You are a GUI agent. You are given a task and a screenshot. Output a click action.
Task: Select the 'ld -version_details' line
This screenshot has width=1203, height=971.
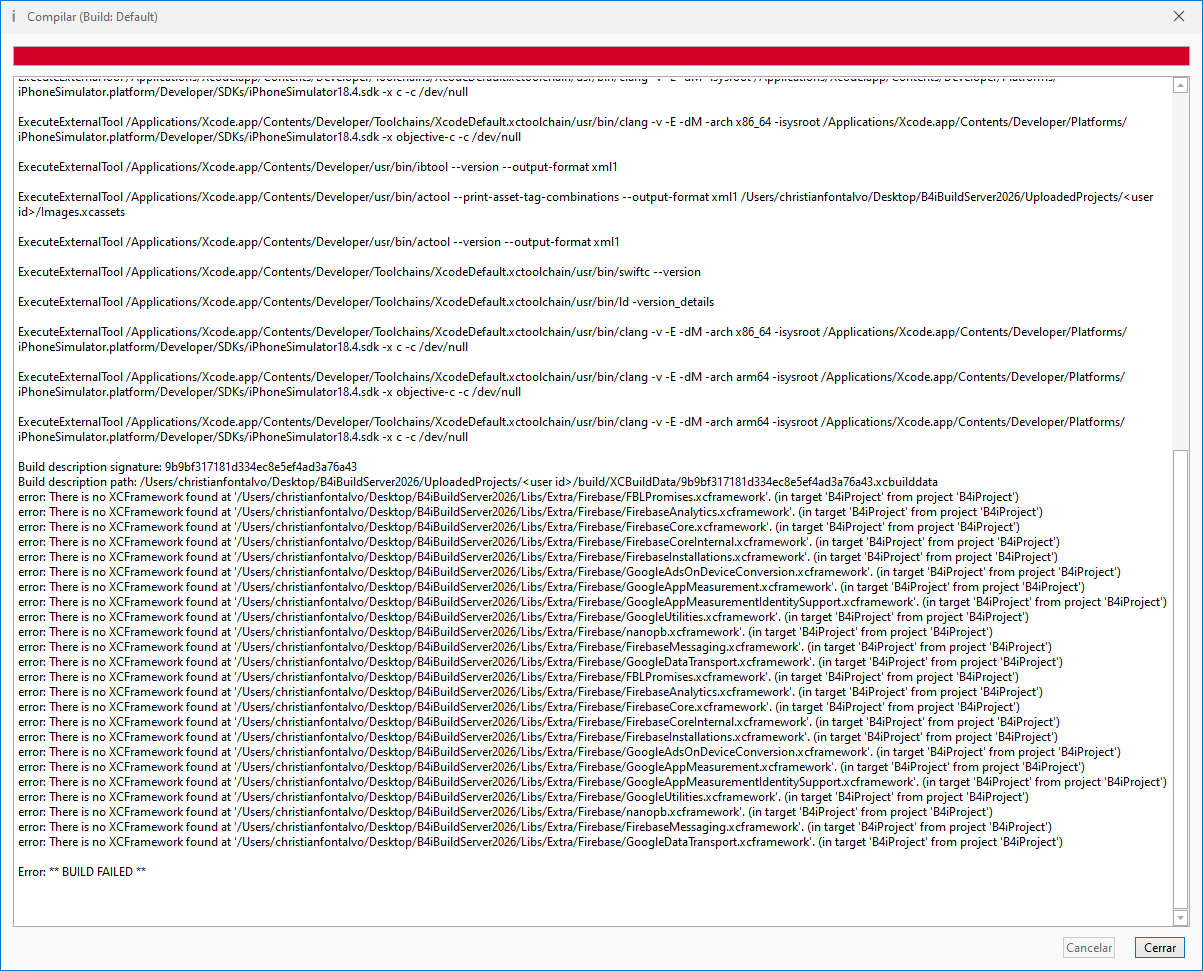366,302
